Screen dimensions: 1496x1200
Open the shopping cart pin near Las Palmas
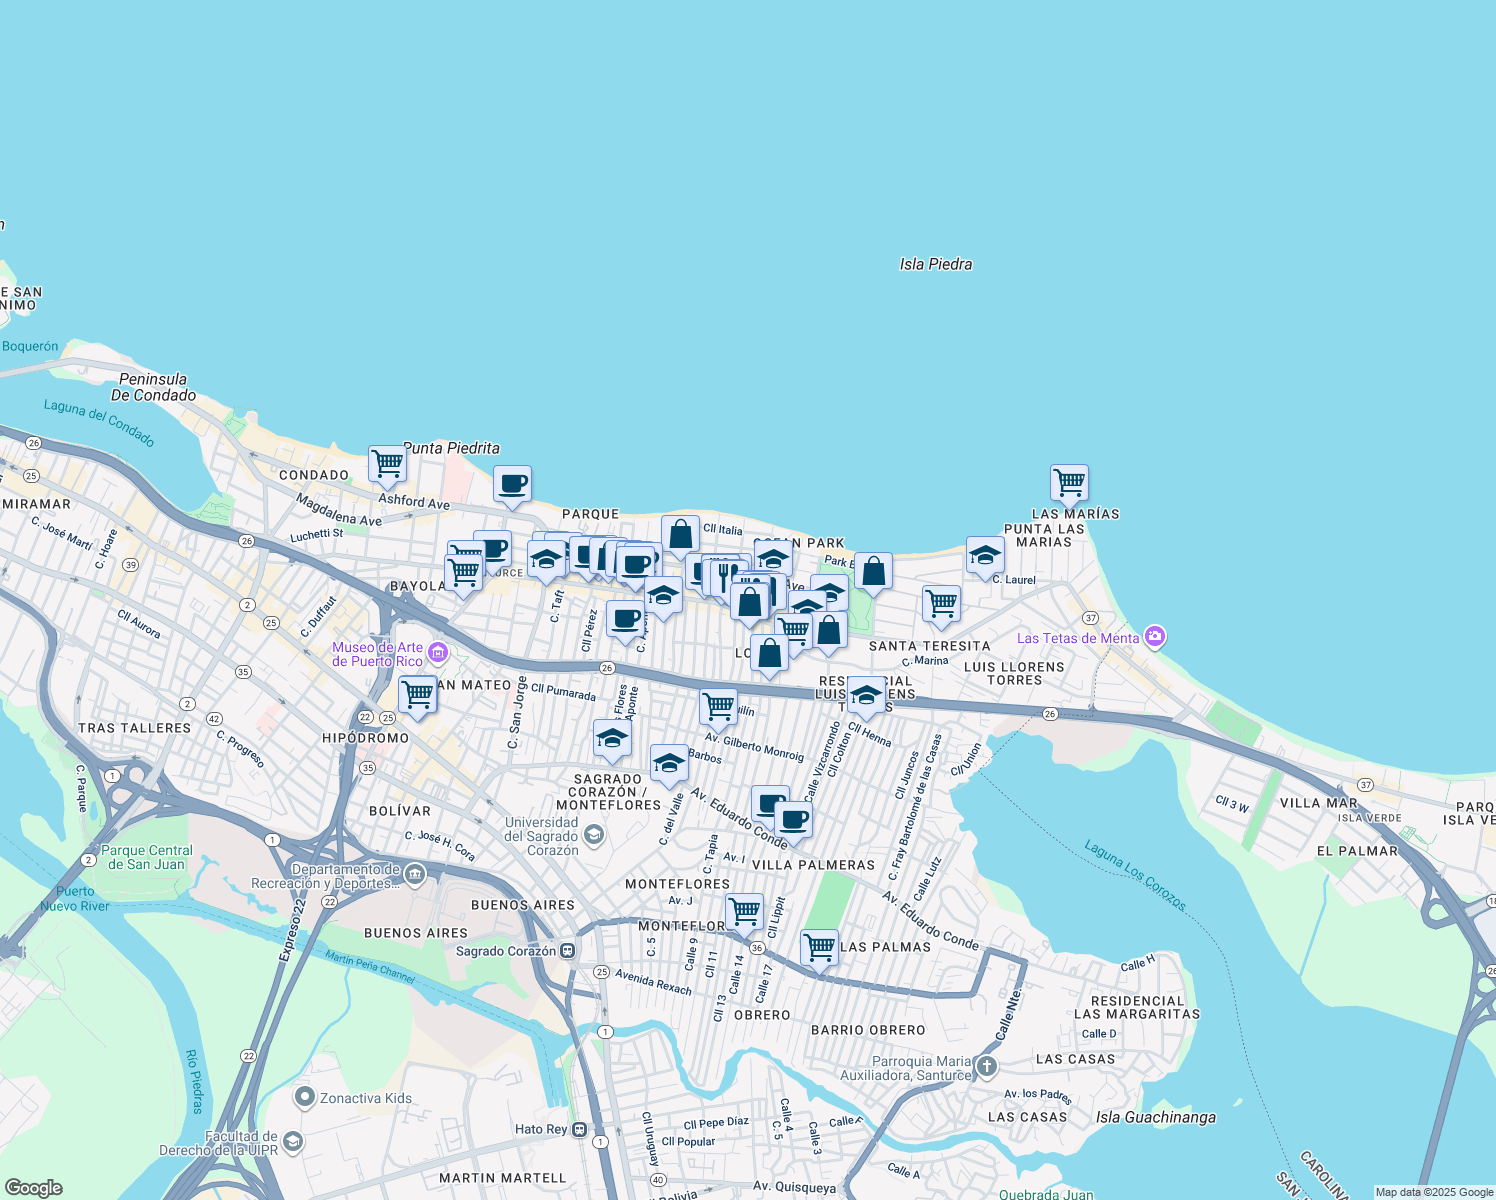click(x=820, y=948)
